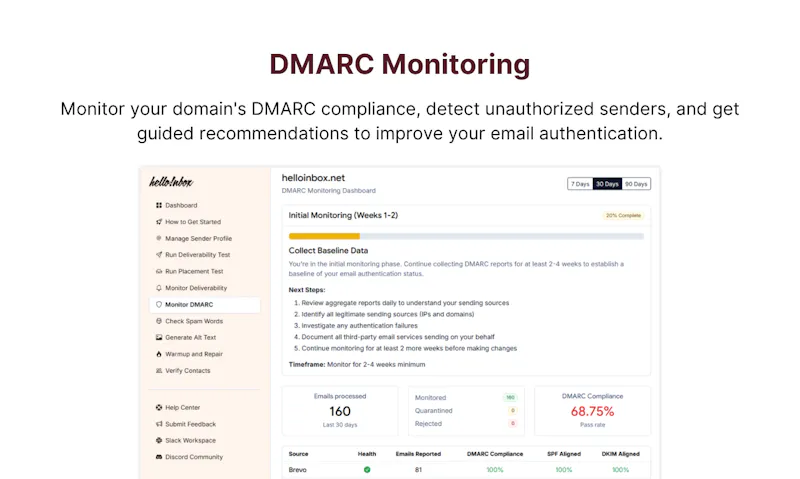Click the Dashboard grid icon
The width and height of the screenshot is (800, 479).
click(159, 205)
